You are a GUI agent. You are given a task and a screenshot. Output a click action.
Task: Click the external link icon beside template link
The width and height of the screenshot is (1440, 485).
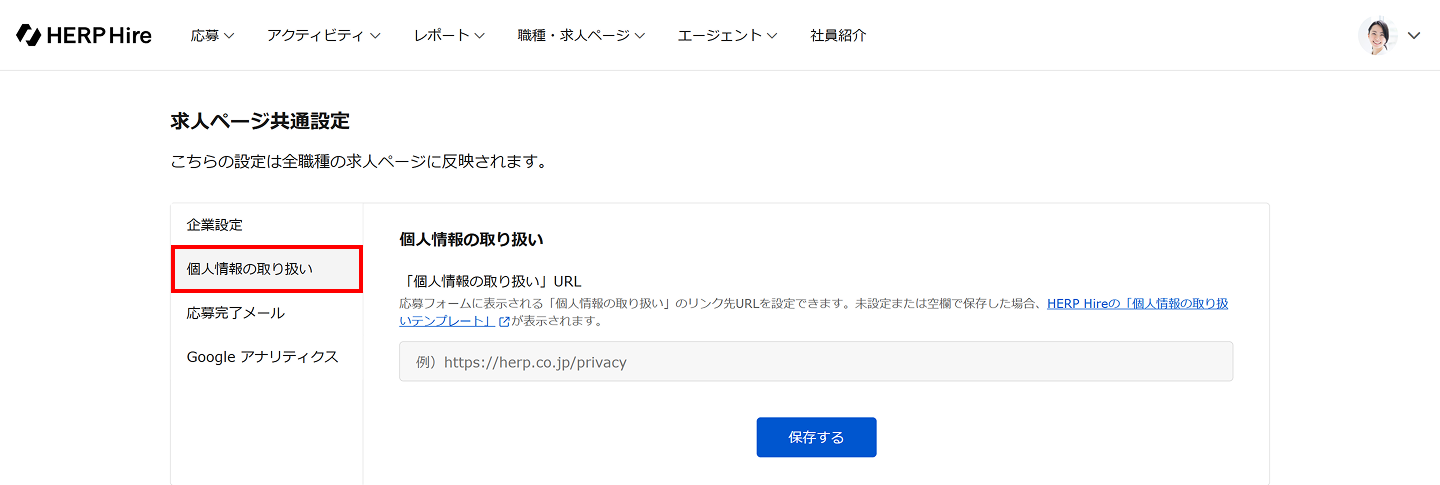pos(504,321)
